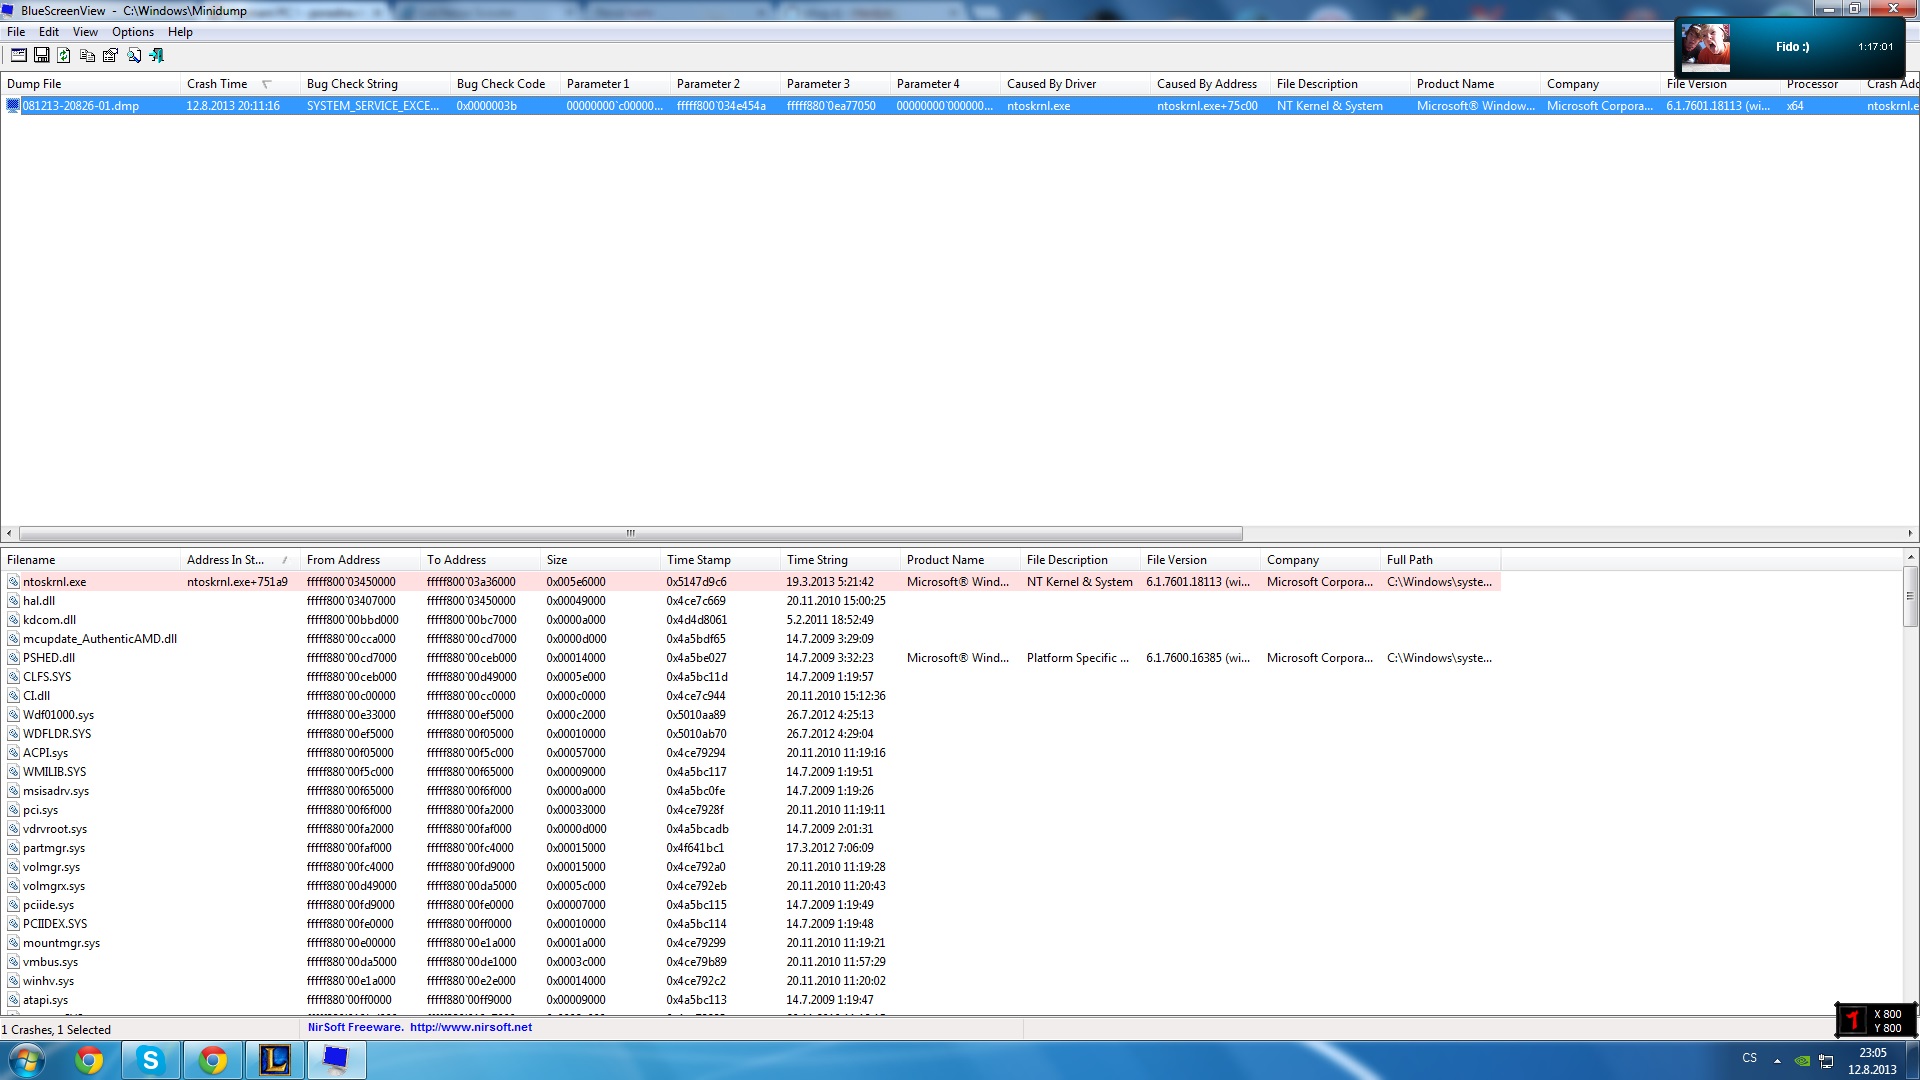Open the File menu
Screen dimensions: 1920x1080
[x=16, y=32]
